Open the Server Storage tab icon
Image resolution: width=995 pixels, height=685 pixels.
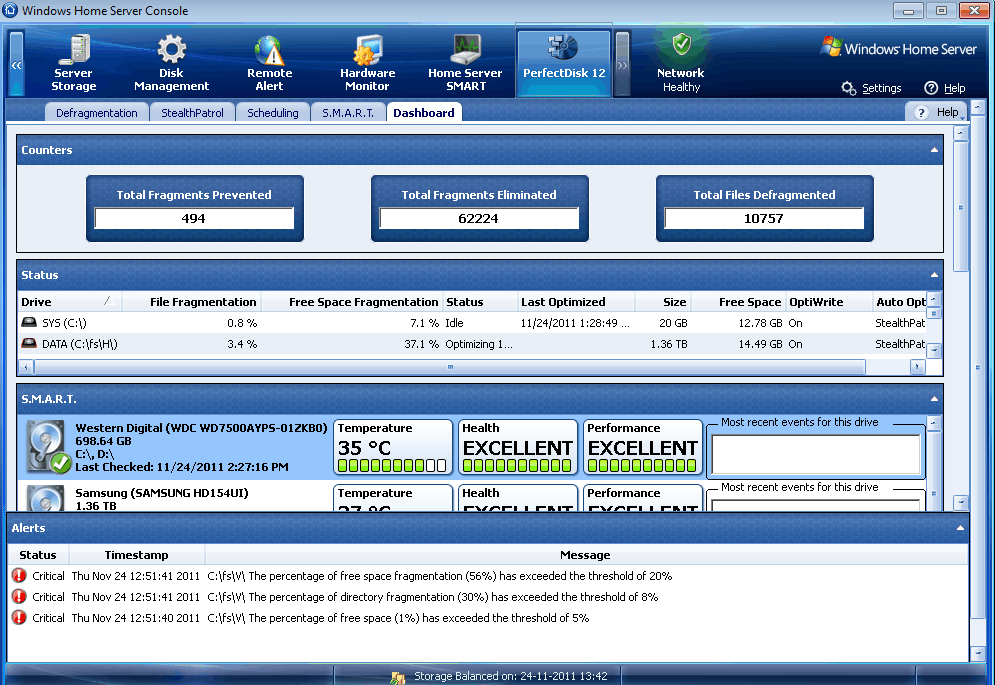[74, 50]
